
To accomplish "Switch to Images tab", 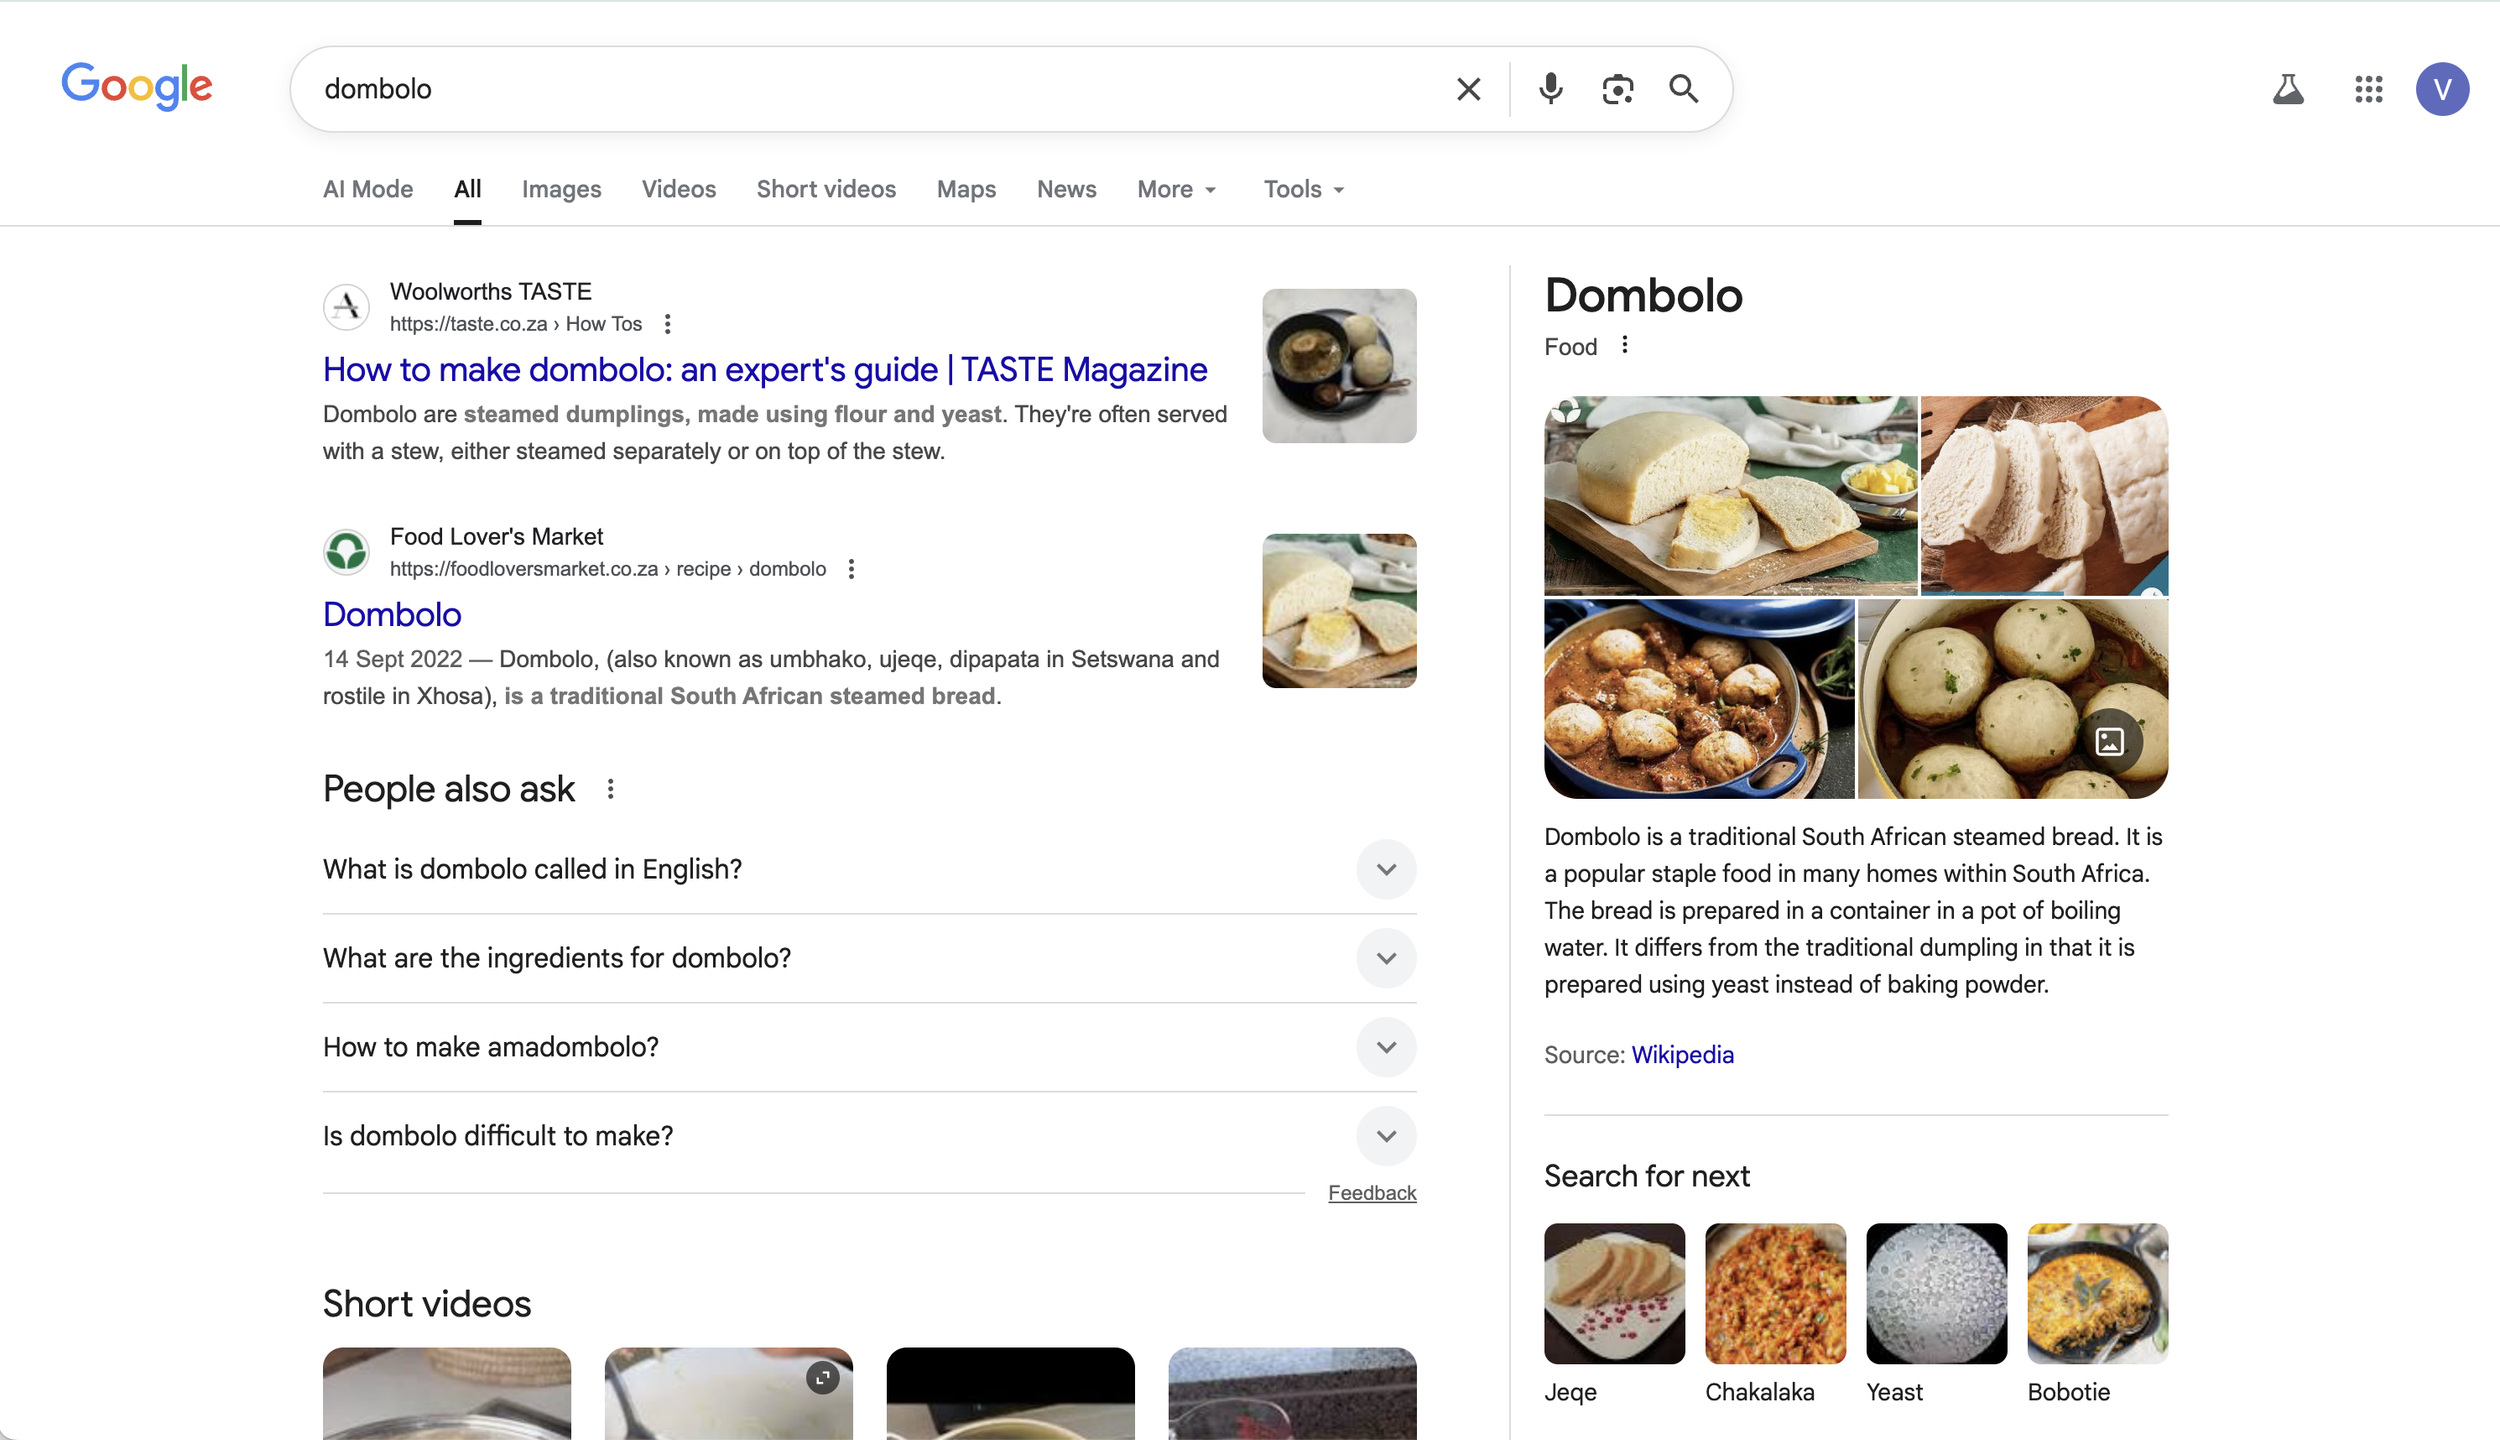I will point(561,189).
